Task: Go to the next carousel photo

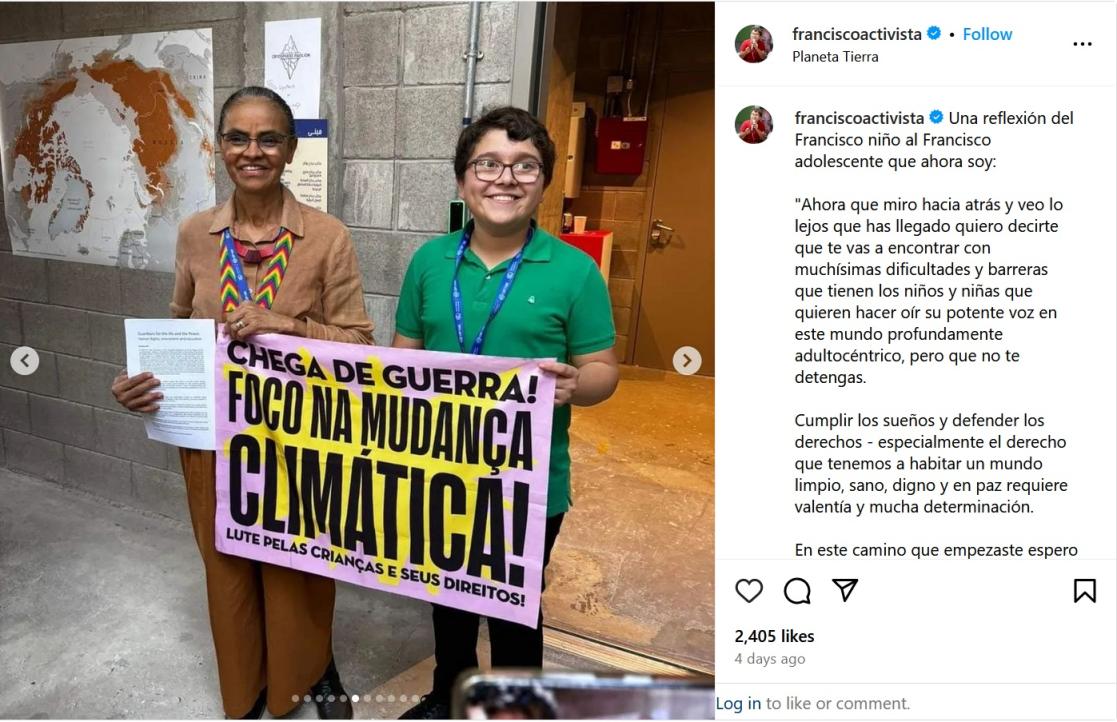Action: point(687,361)
